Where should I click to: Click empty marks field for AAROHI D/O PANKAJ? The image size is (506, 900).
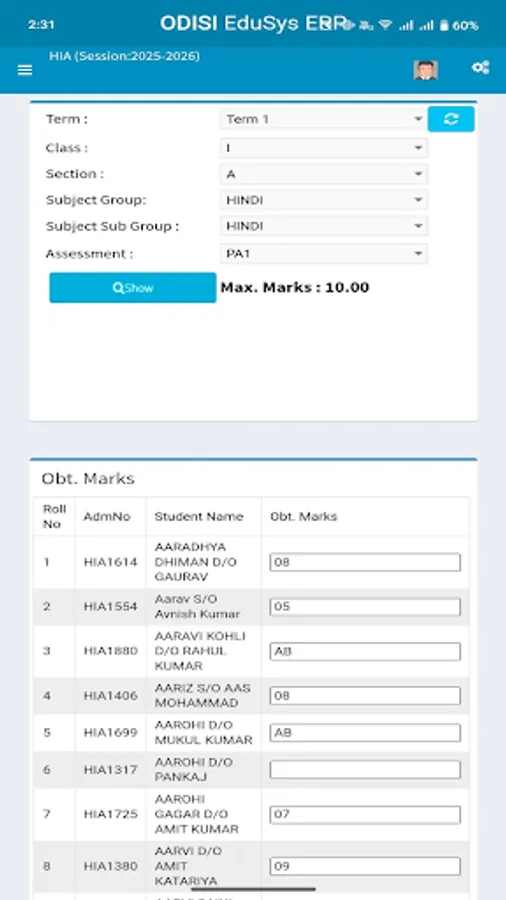pyautogui.click(x=365, y=770)
